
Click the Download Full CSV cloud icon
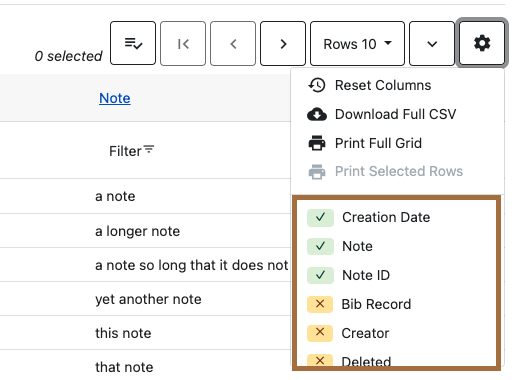[x=317, y=114]
